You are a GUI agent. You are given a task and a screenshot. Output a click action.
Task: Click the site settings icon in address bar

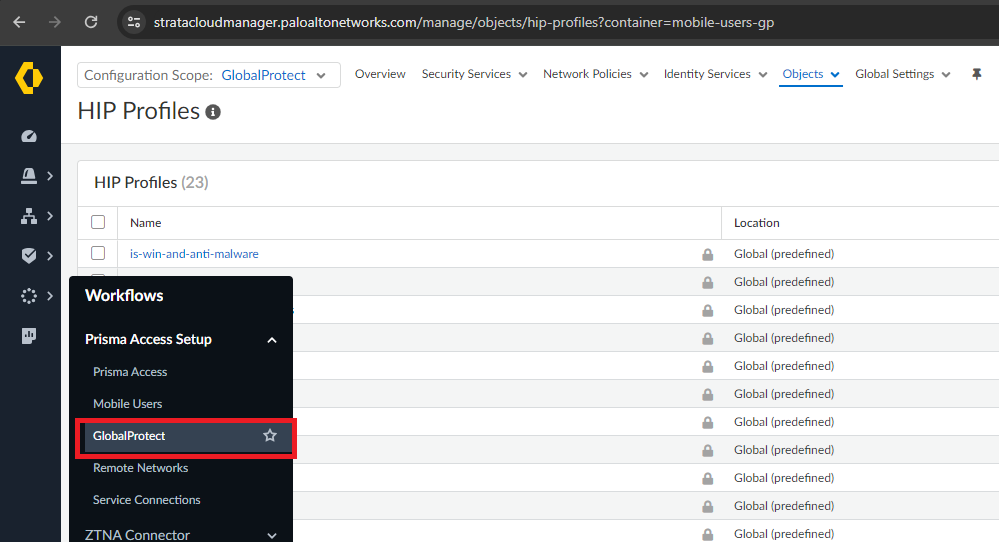point(134,22)
